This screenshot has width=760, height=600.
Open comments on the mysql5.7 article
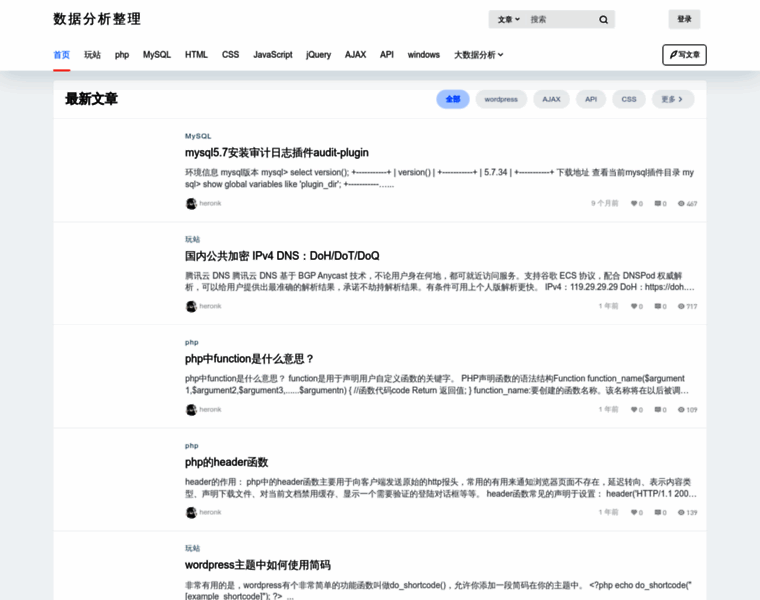[x=657, y=204]
